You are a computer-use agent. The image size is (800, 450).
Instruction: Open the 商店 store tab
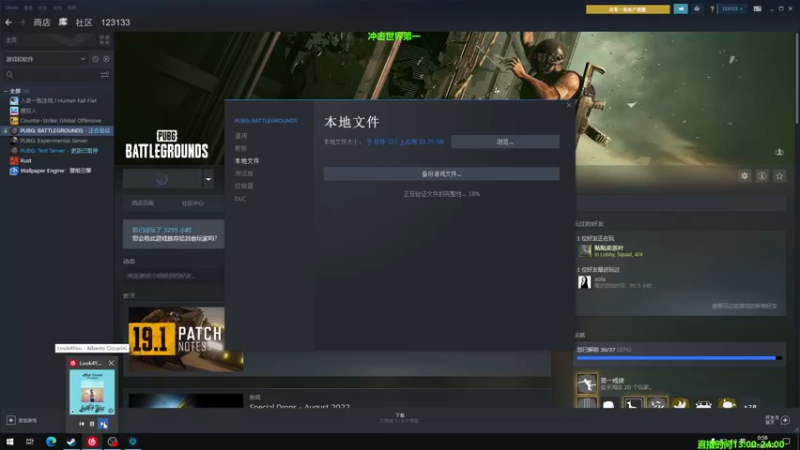(42, 22)
